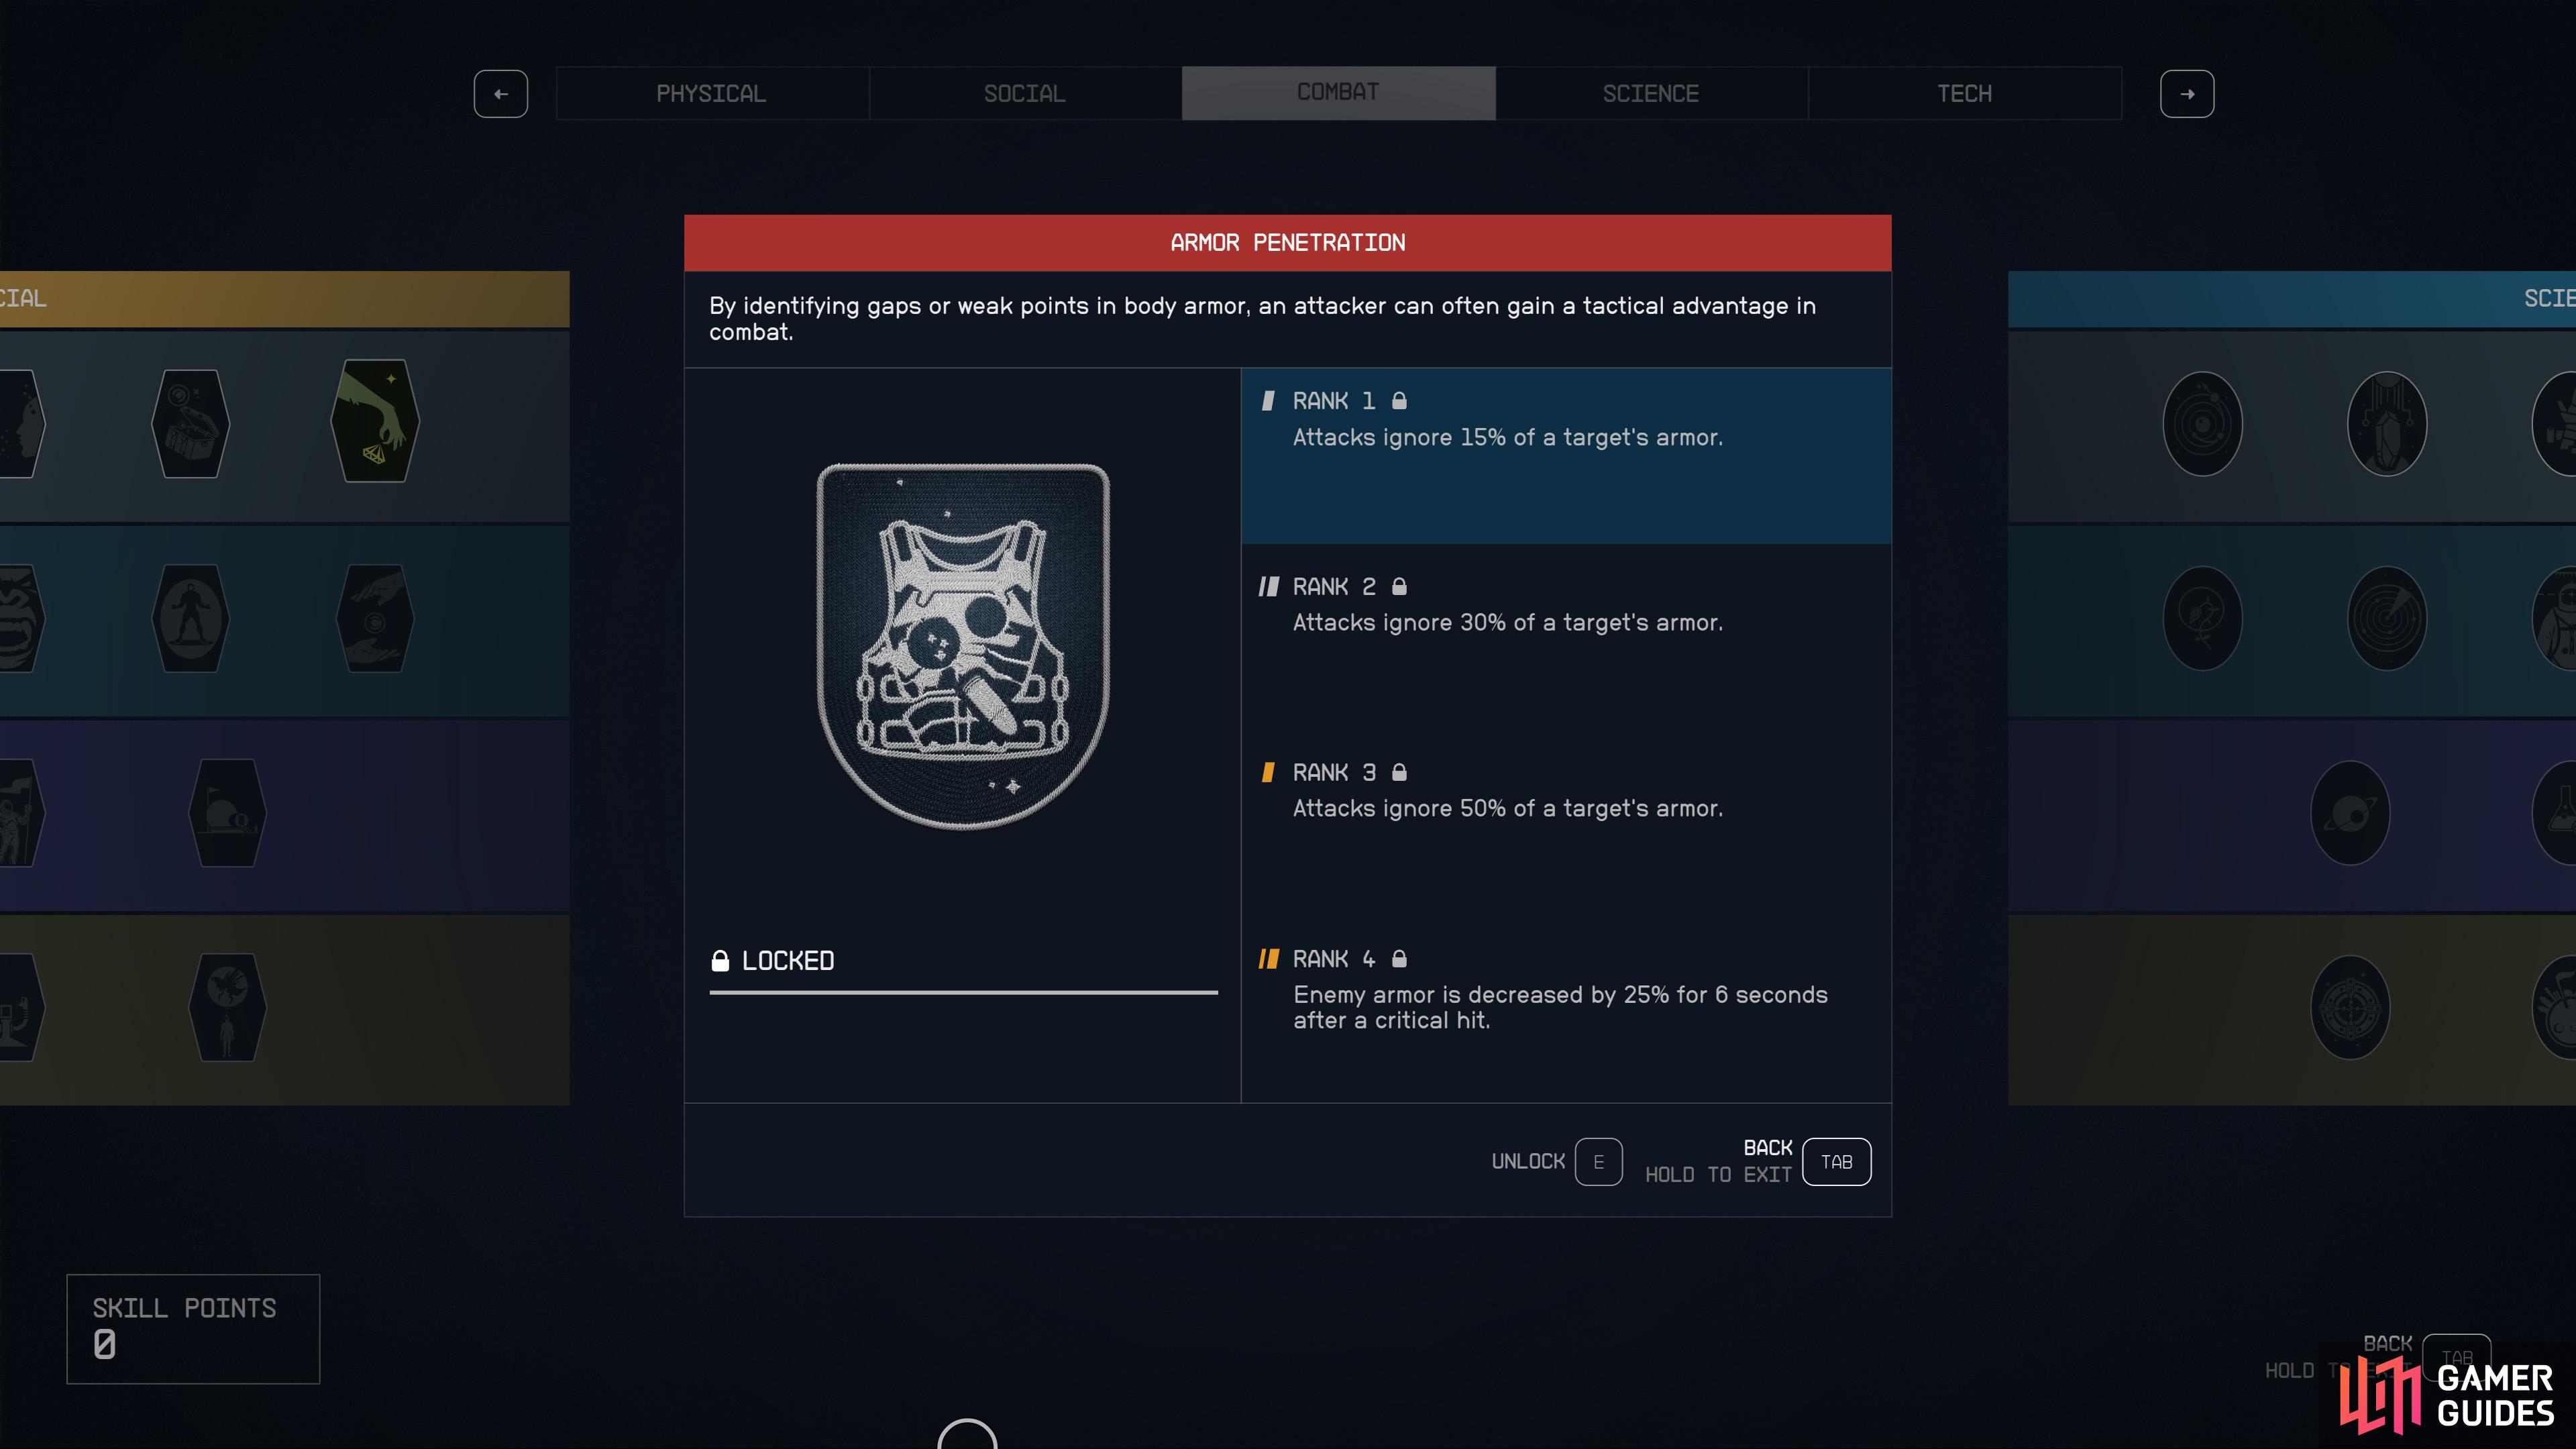Click the ringed planet science skill badge
The image size is (2576, 1449).
2350,813
